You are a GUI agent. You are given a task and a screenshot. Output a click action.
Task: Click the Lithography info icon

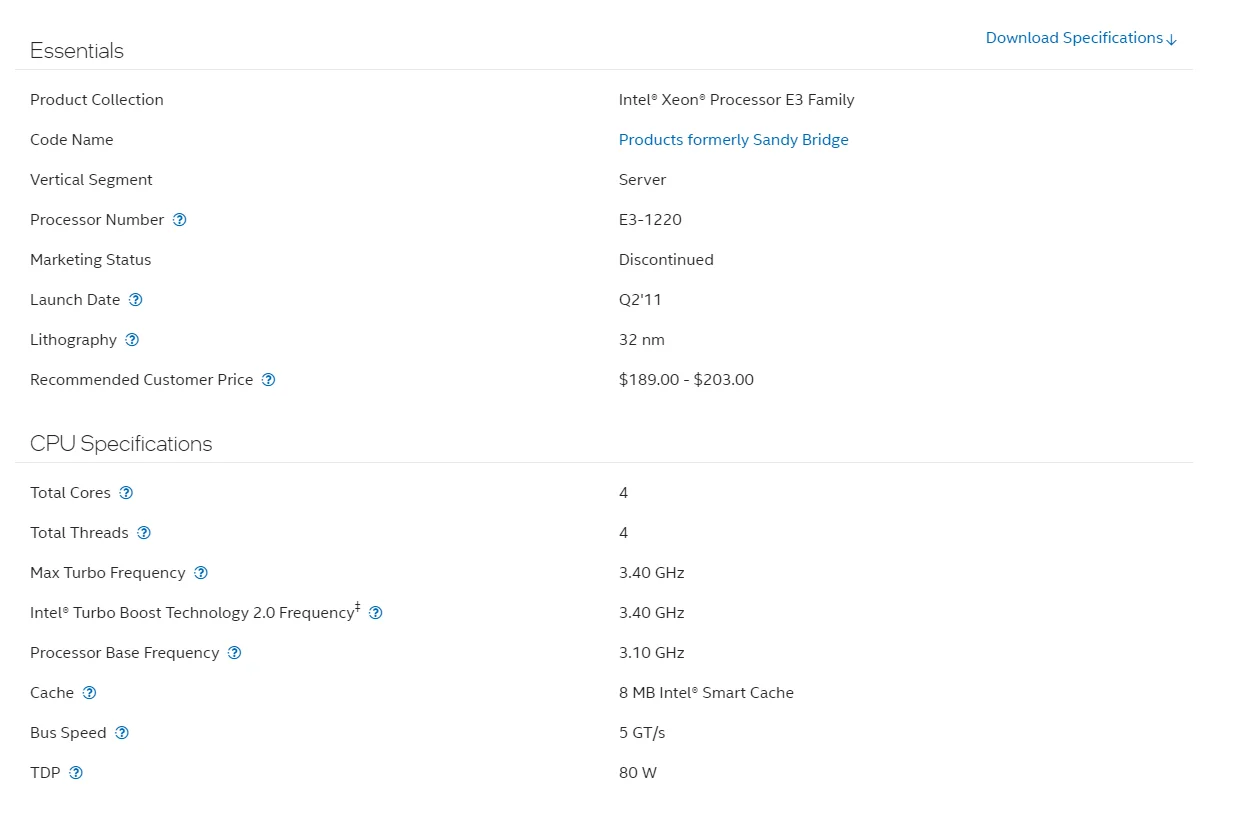(x=132, y=340)
